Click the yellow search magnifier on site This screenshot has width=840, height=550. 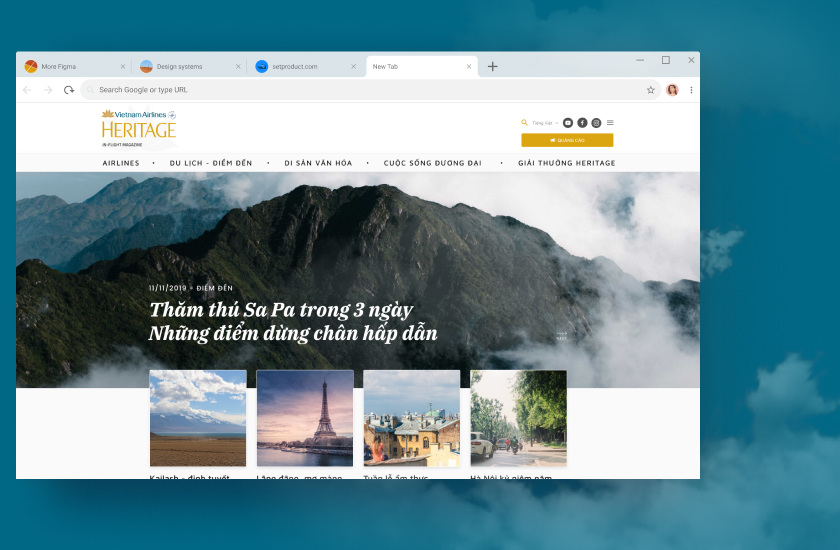point(524,123)
